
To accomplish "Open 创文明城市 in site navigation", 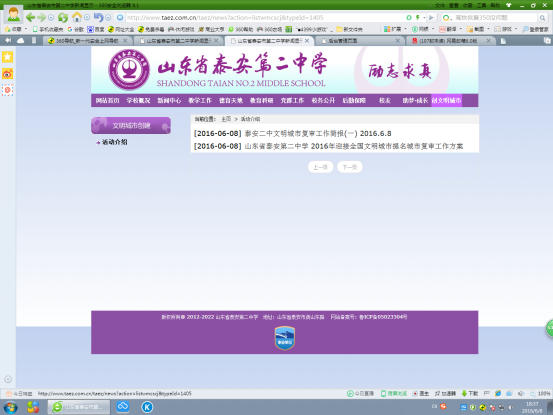I will [x=446, y=100].
